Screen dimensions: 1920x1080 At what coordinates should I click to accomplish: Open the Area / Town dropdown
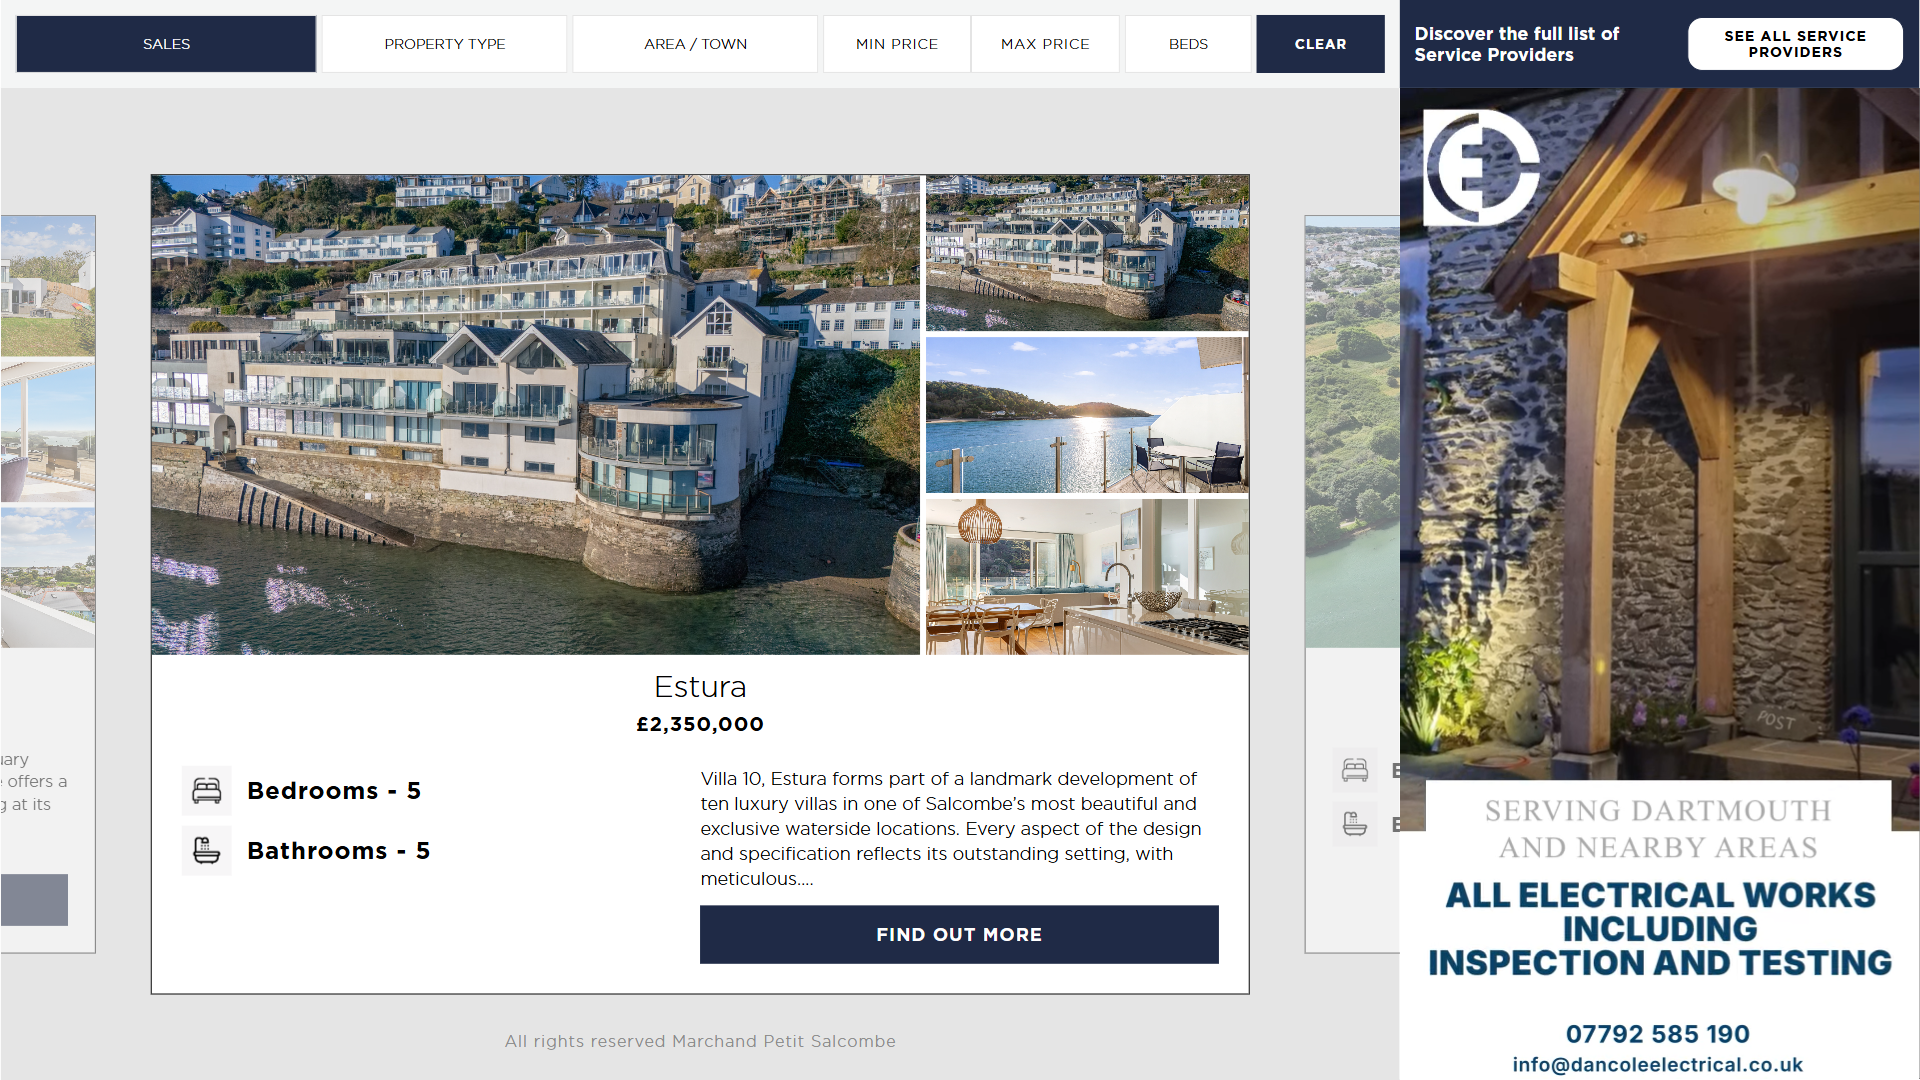pos(695,44)
